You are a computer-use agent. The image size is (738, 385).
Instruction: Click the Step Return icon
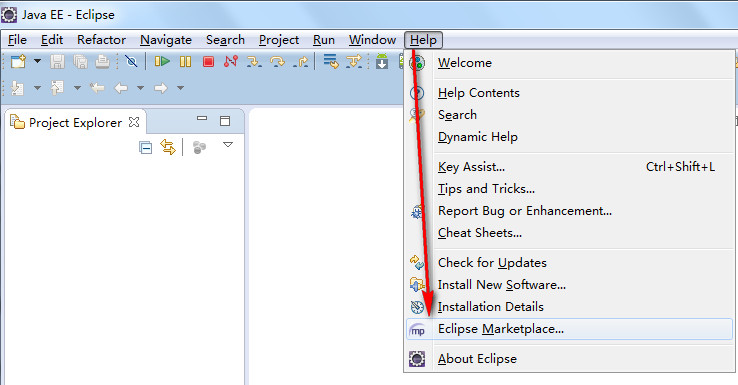point(300,62)
